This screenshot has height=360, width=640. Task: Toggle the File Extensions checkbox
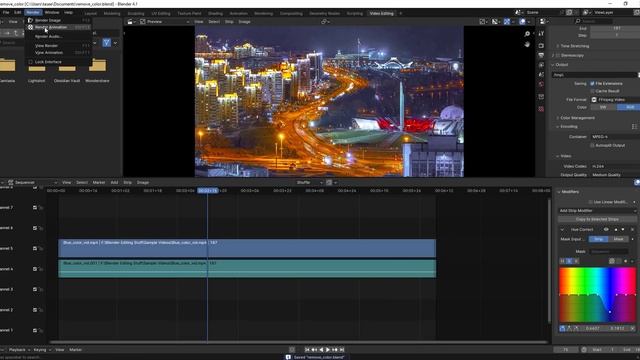[592, 84]
